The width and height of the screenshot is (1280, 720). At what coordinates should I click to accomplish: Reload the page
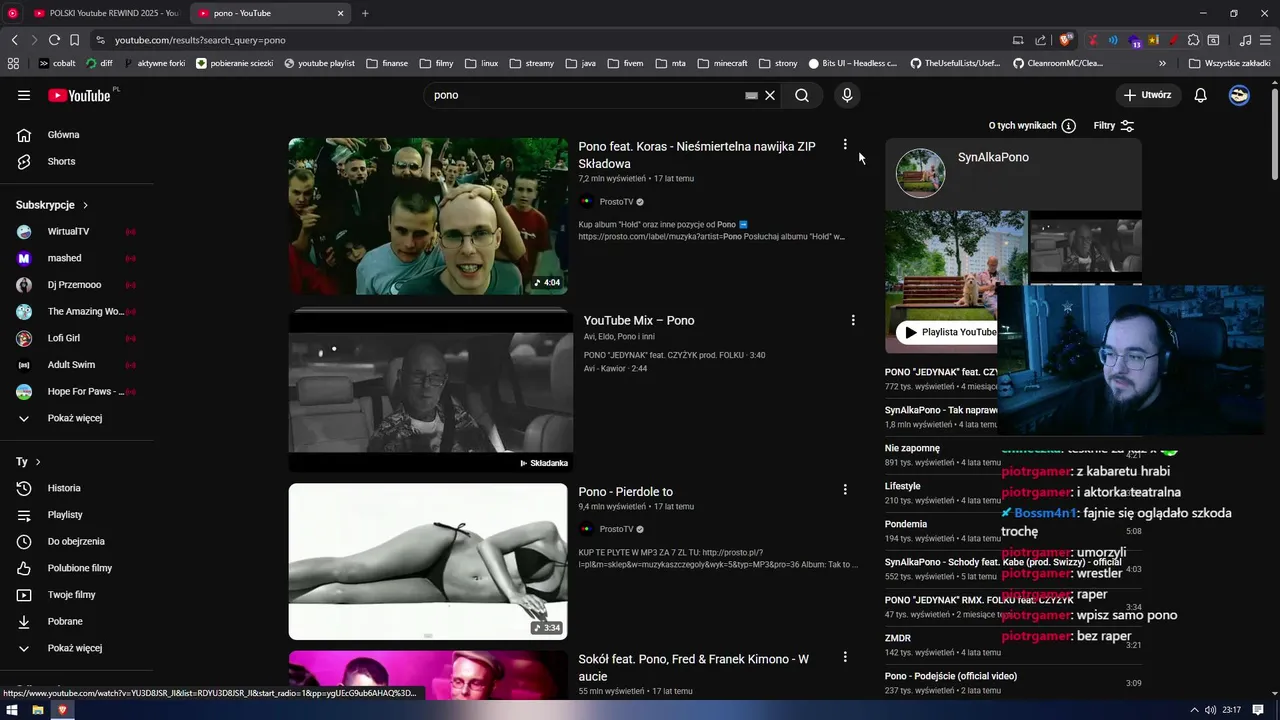(x=54, y=40)
